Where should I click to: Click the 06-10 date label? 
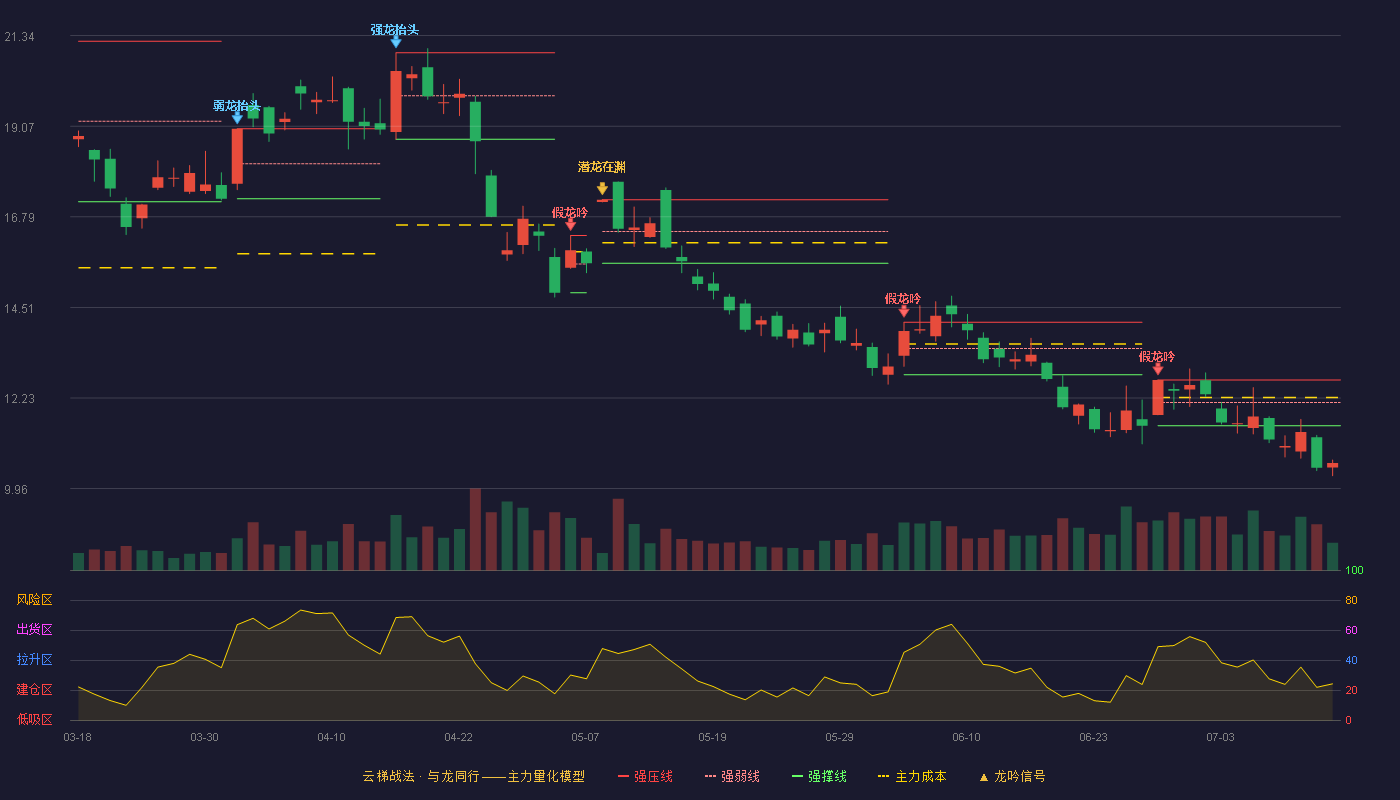click(x=966, y=737)
